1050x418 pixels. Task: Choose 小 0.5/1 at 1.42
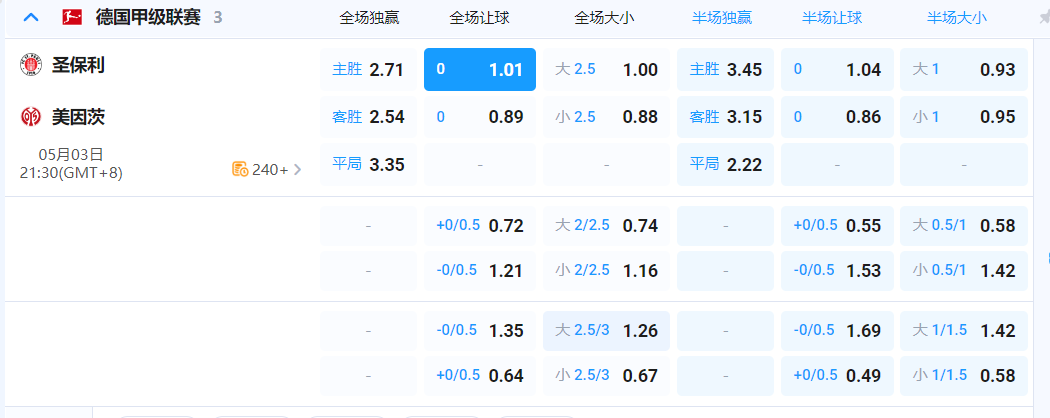(964, 271)
